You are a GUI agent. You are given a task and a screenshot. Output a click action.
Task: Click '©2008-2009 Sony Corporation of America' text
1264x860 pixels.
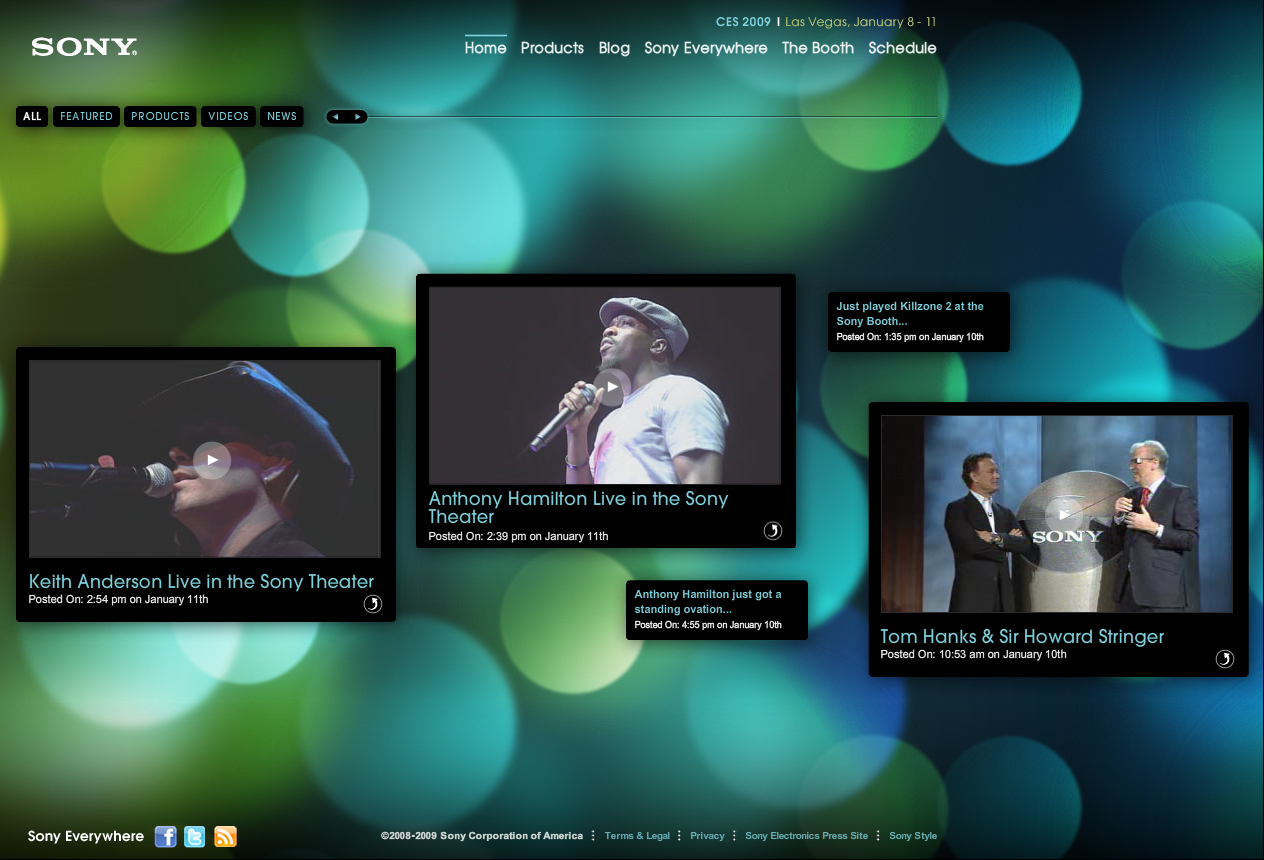pos(482,836)
